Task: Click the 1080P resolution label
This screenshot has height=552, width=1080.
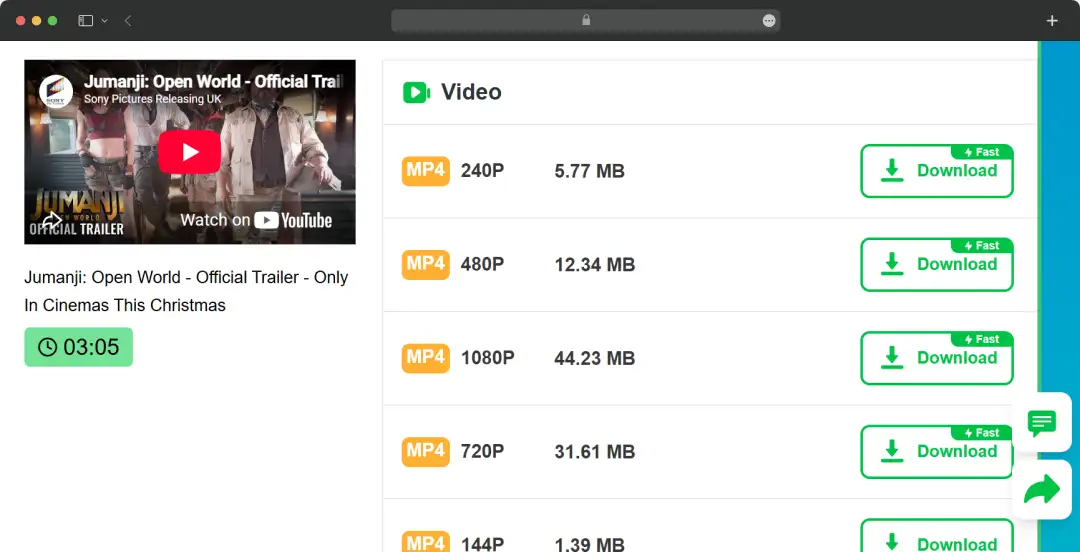Action: pyautogui.click(x=488, y=358)
